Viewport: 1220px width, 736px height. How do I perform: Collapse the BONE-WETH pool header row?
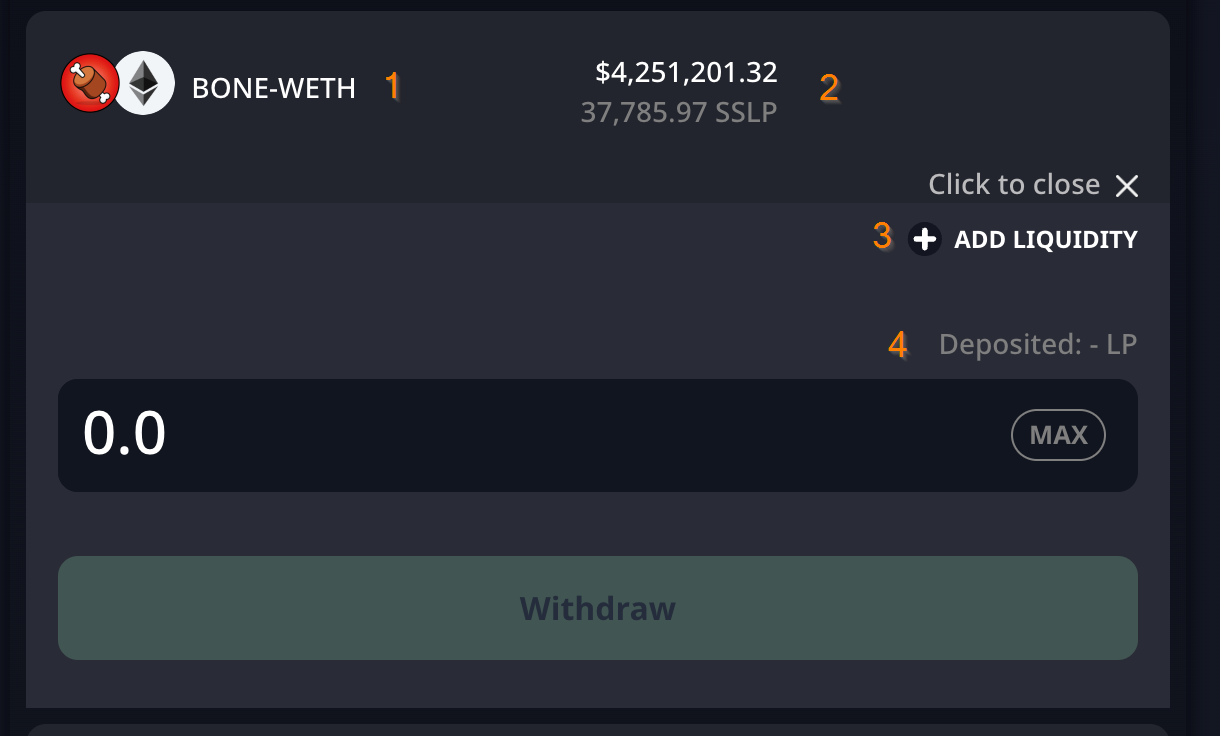pos(480,140)
